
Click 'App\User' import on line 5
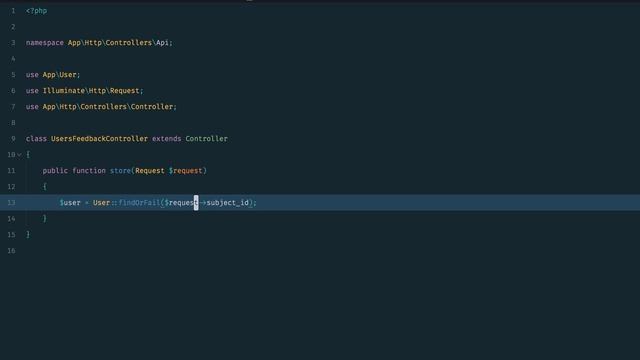pyautogui.click(x=60, y=75)
